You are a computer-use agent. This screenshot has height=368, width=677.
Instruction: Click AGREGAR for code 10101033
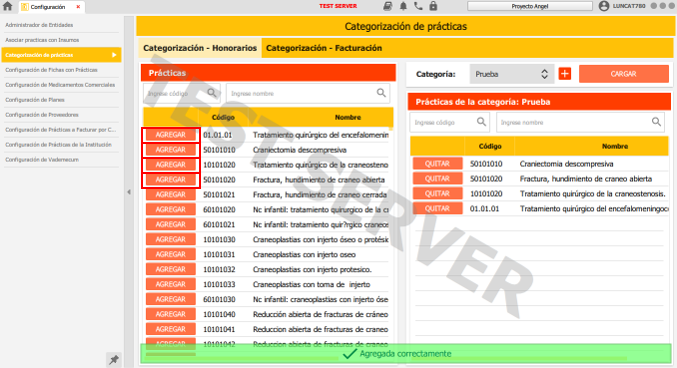[171, 284]
